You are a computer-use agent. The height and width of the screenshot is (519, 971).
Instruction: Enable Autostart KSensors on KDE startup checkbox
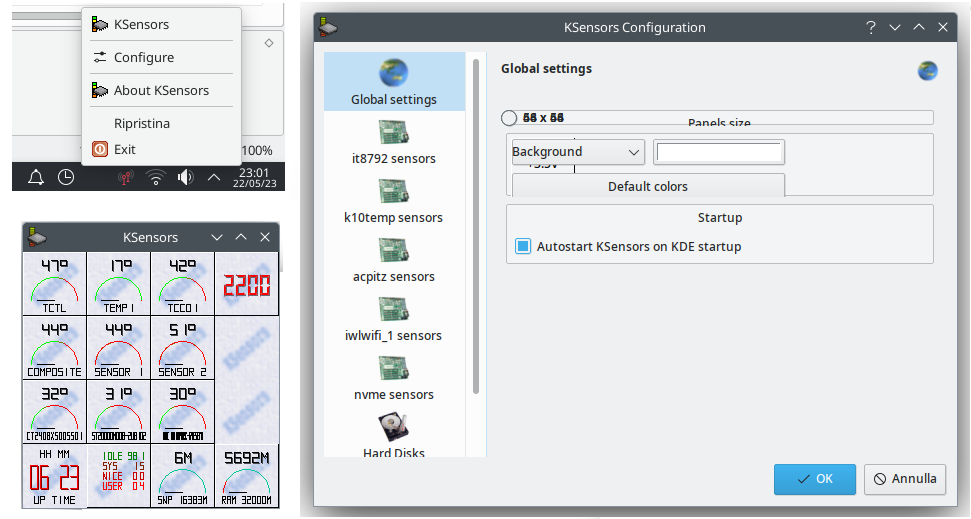[x=523, y=246]
